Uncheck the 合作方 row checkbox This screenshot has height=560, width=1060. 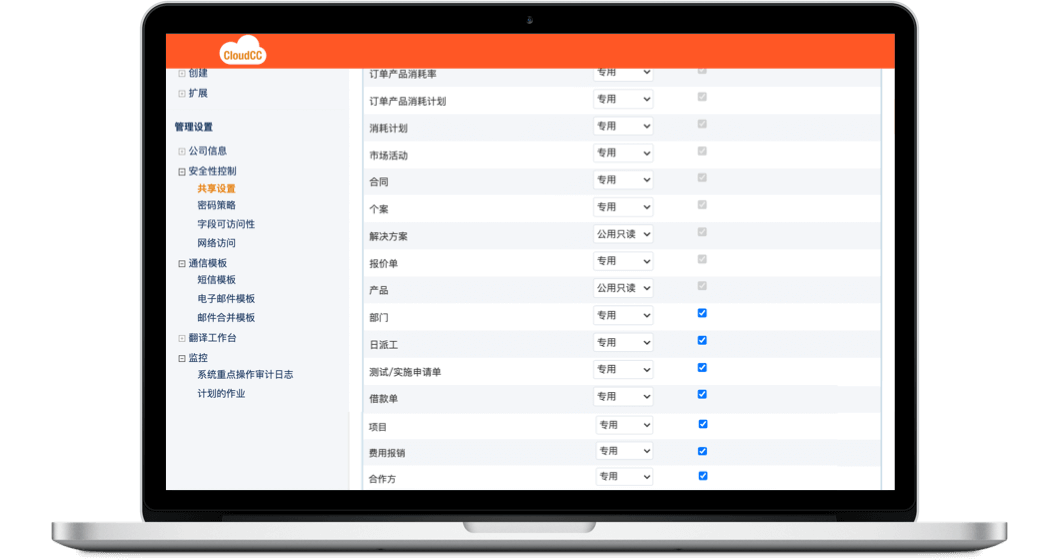point(702,476)
